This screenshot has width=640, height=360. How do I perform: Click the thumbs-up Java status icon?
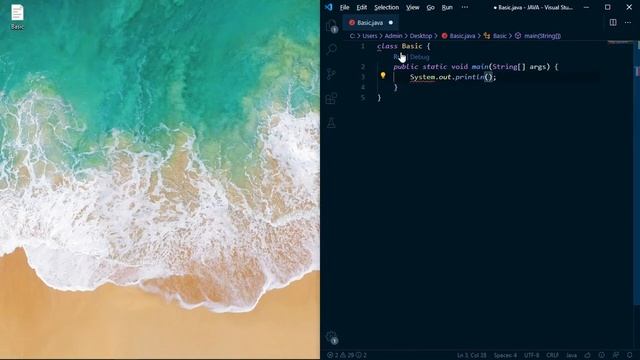588,355
